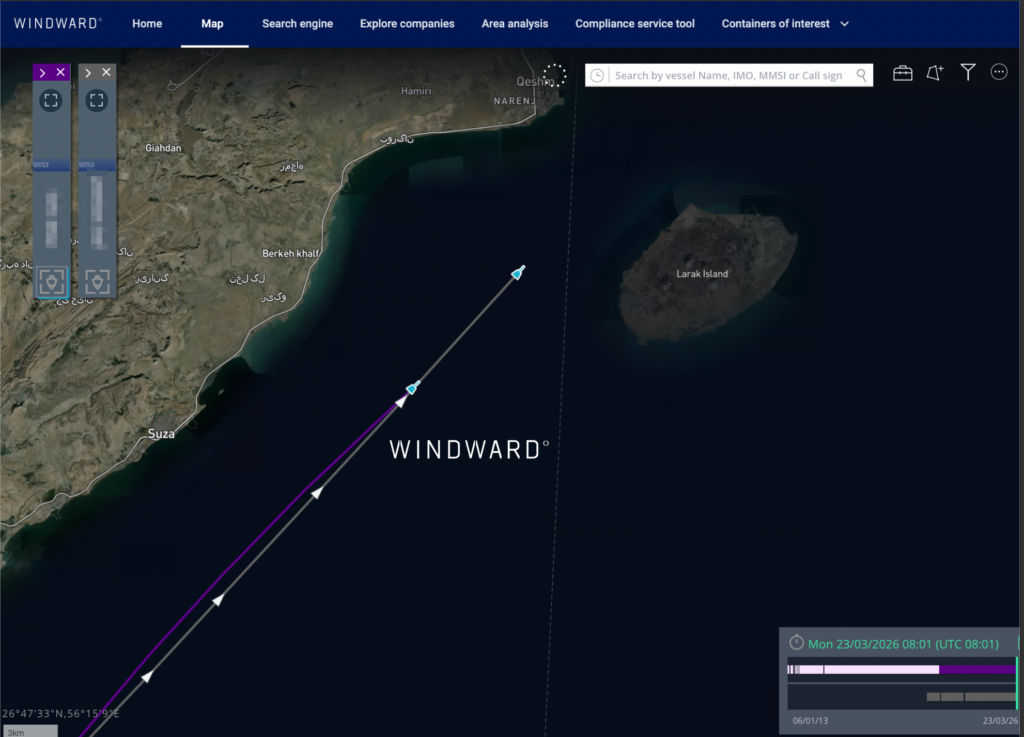Click the Berkeh khalf map label
Image resolution: width=1024 pixels, height=737 pixels.
291,253
